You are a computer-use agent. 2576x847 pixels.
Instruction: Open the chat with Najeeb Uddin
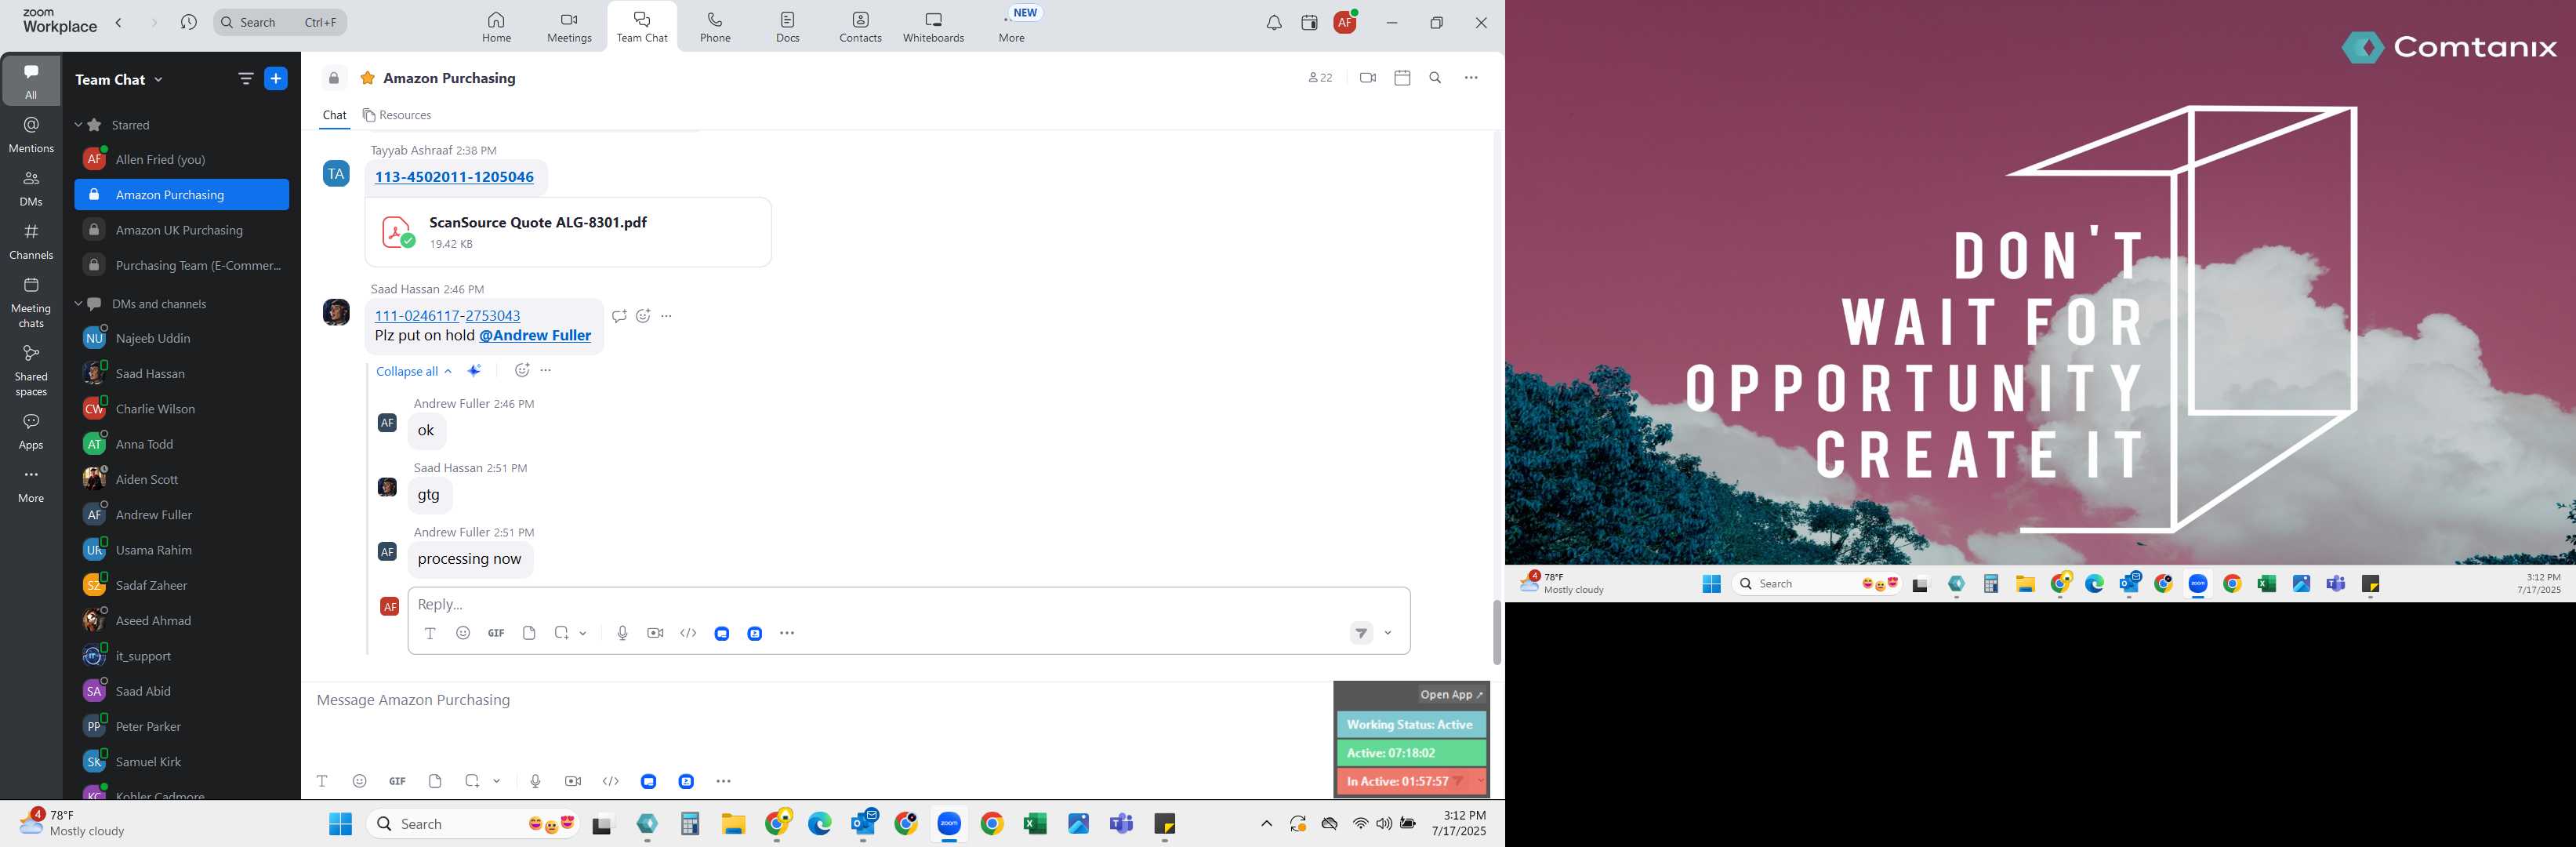click(182, 338)
